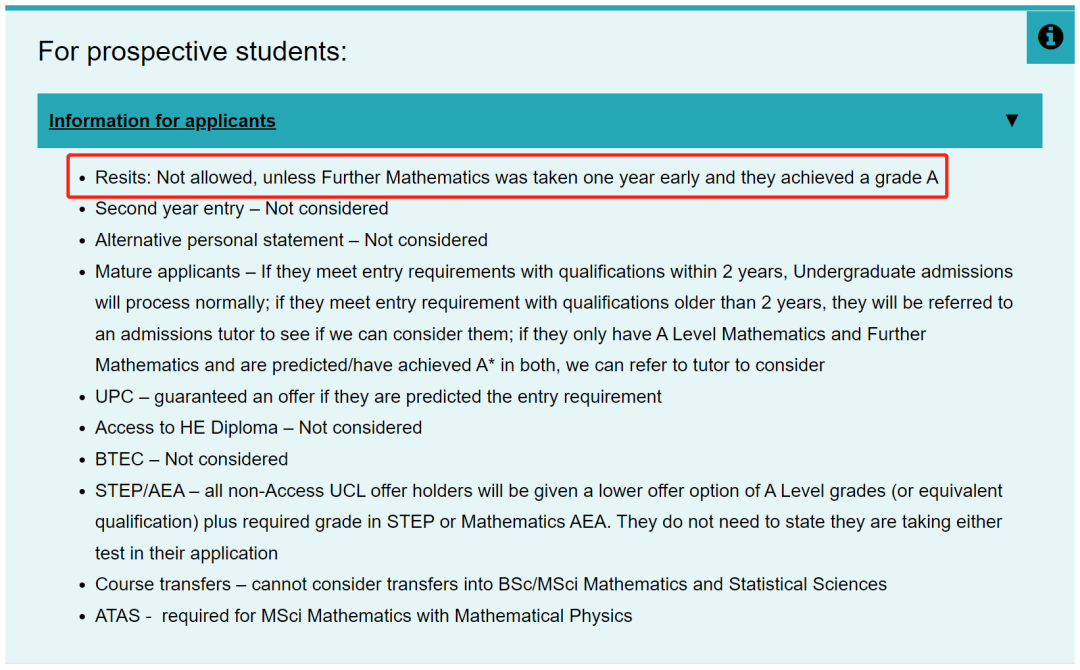1080x670 pixels.
Task: Click 'Mathematics and Statistical Sciences' course name
Action: click(735, 585)
